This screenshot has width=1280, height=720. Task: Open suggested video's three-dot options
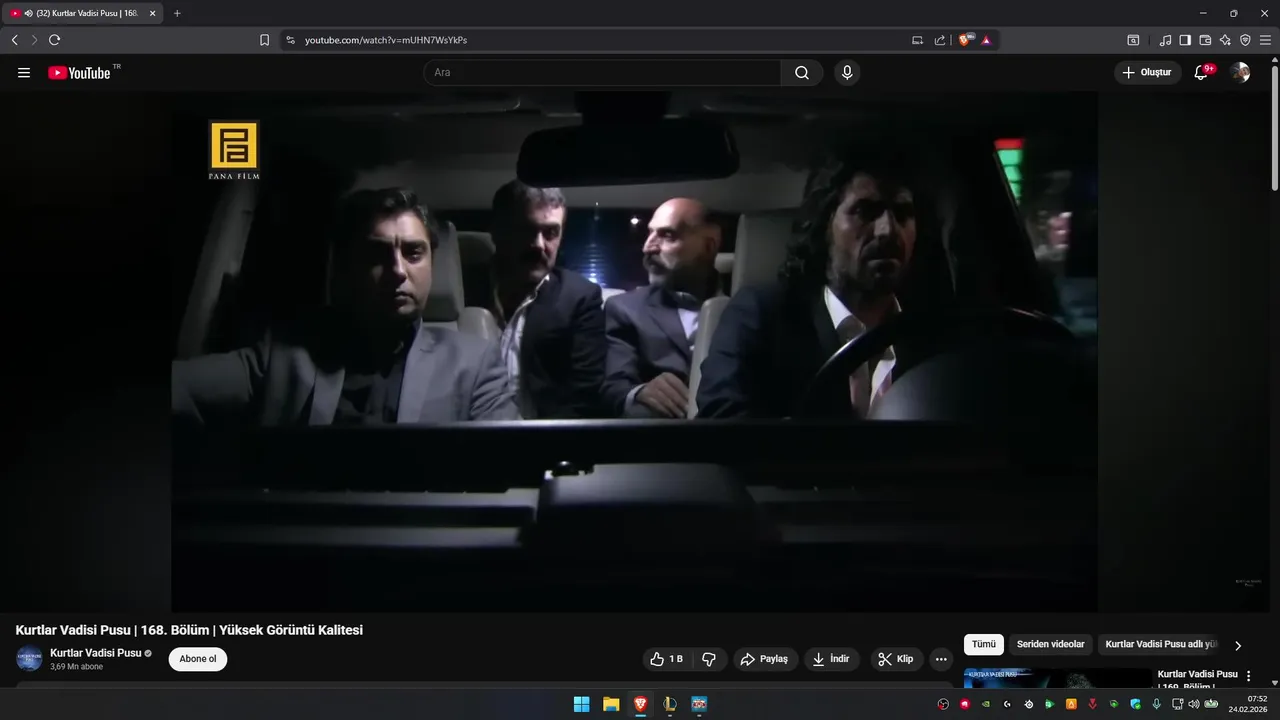1248,677
